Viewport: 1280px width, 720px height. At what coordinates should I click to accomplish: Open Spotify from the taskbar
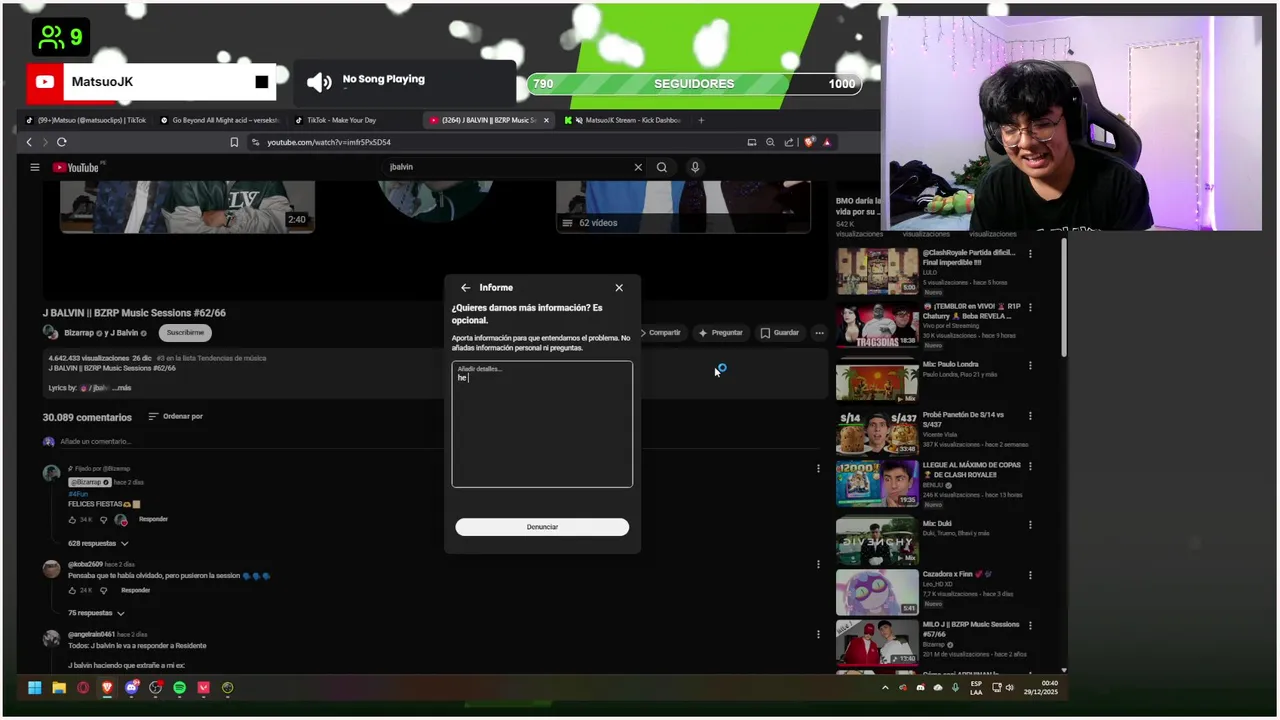coord(180,688)
